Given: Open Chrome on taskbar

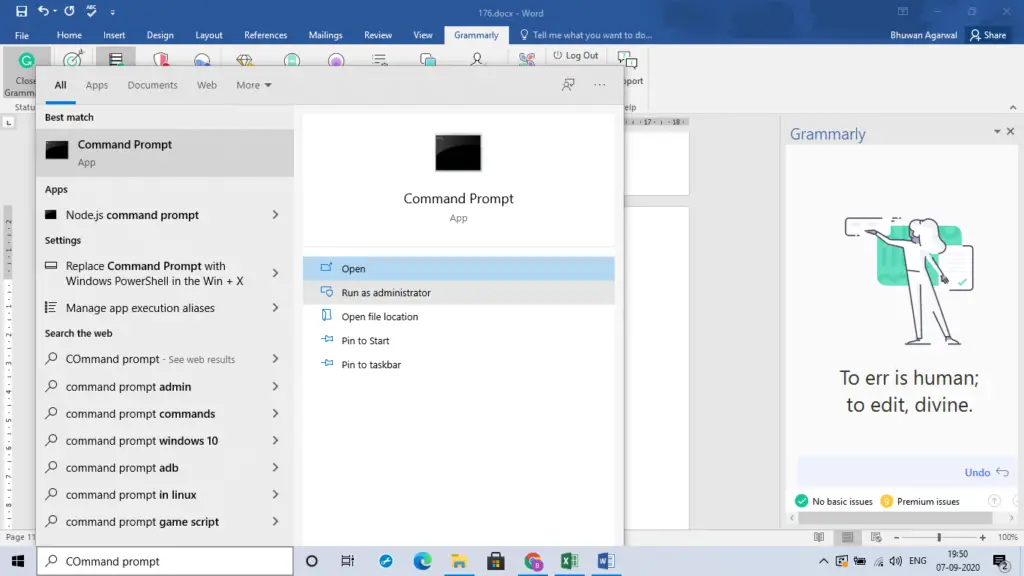Looking at the screenshot, I should pos(533,561).
